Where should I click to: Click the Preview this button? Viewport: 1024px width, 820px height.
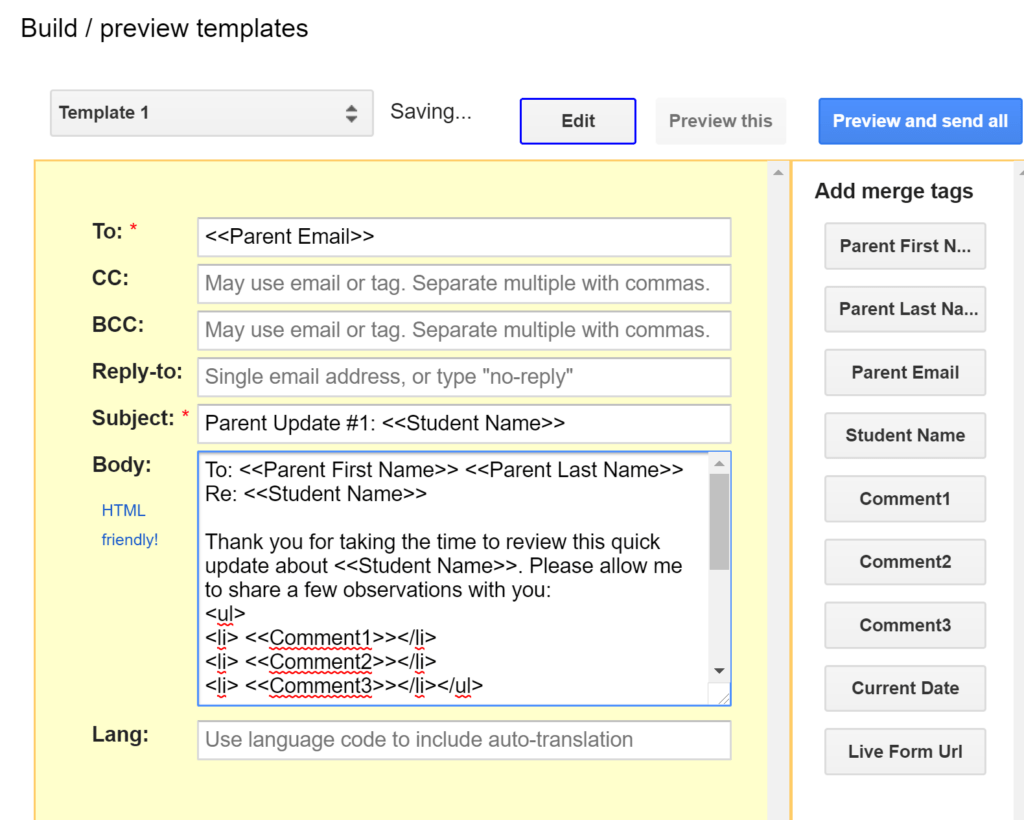(x=720, y=121)
